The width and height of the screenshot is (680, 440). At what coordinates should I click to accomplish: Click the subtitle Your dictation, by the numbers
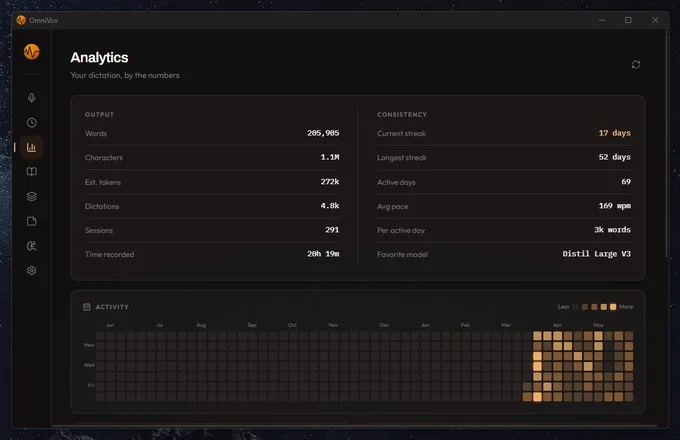125,75
